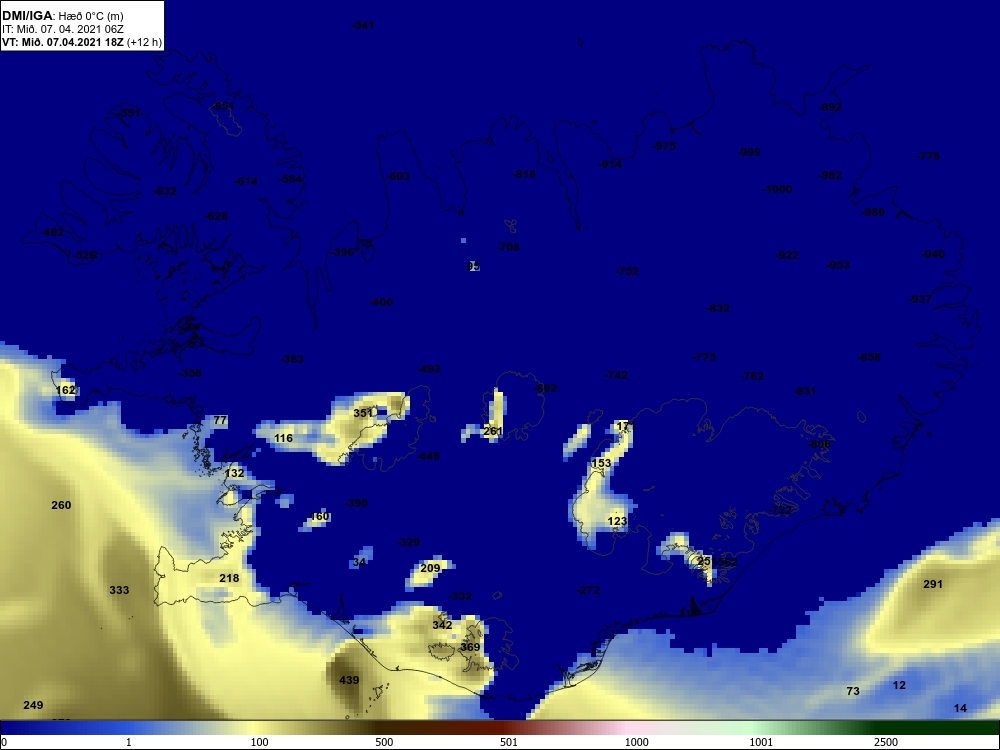Click the map value '-1000'
This screenshot has height=750, width=1000.
(x=777, y=189)
